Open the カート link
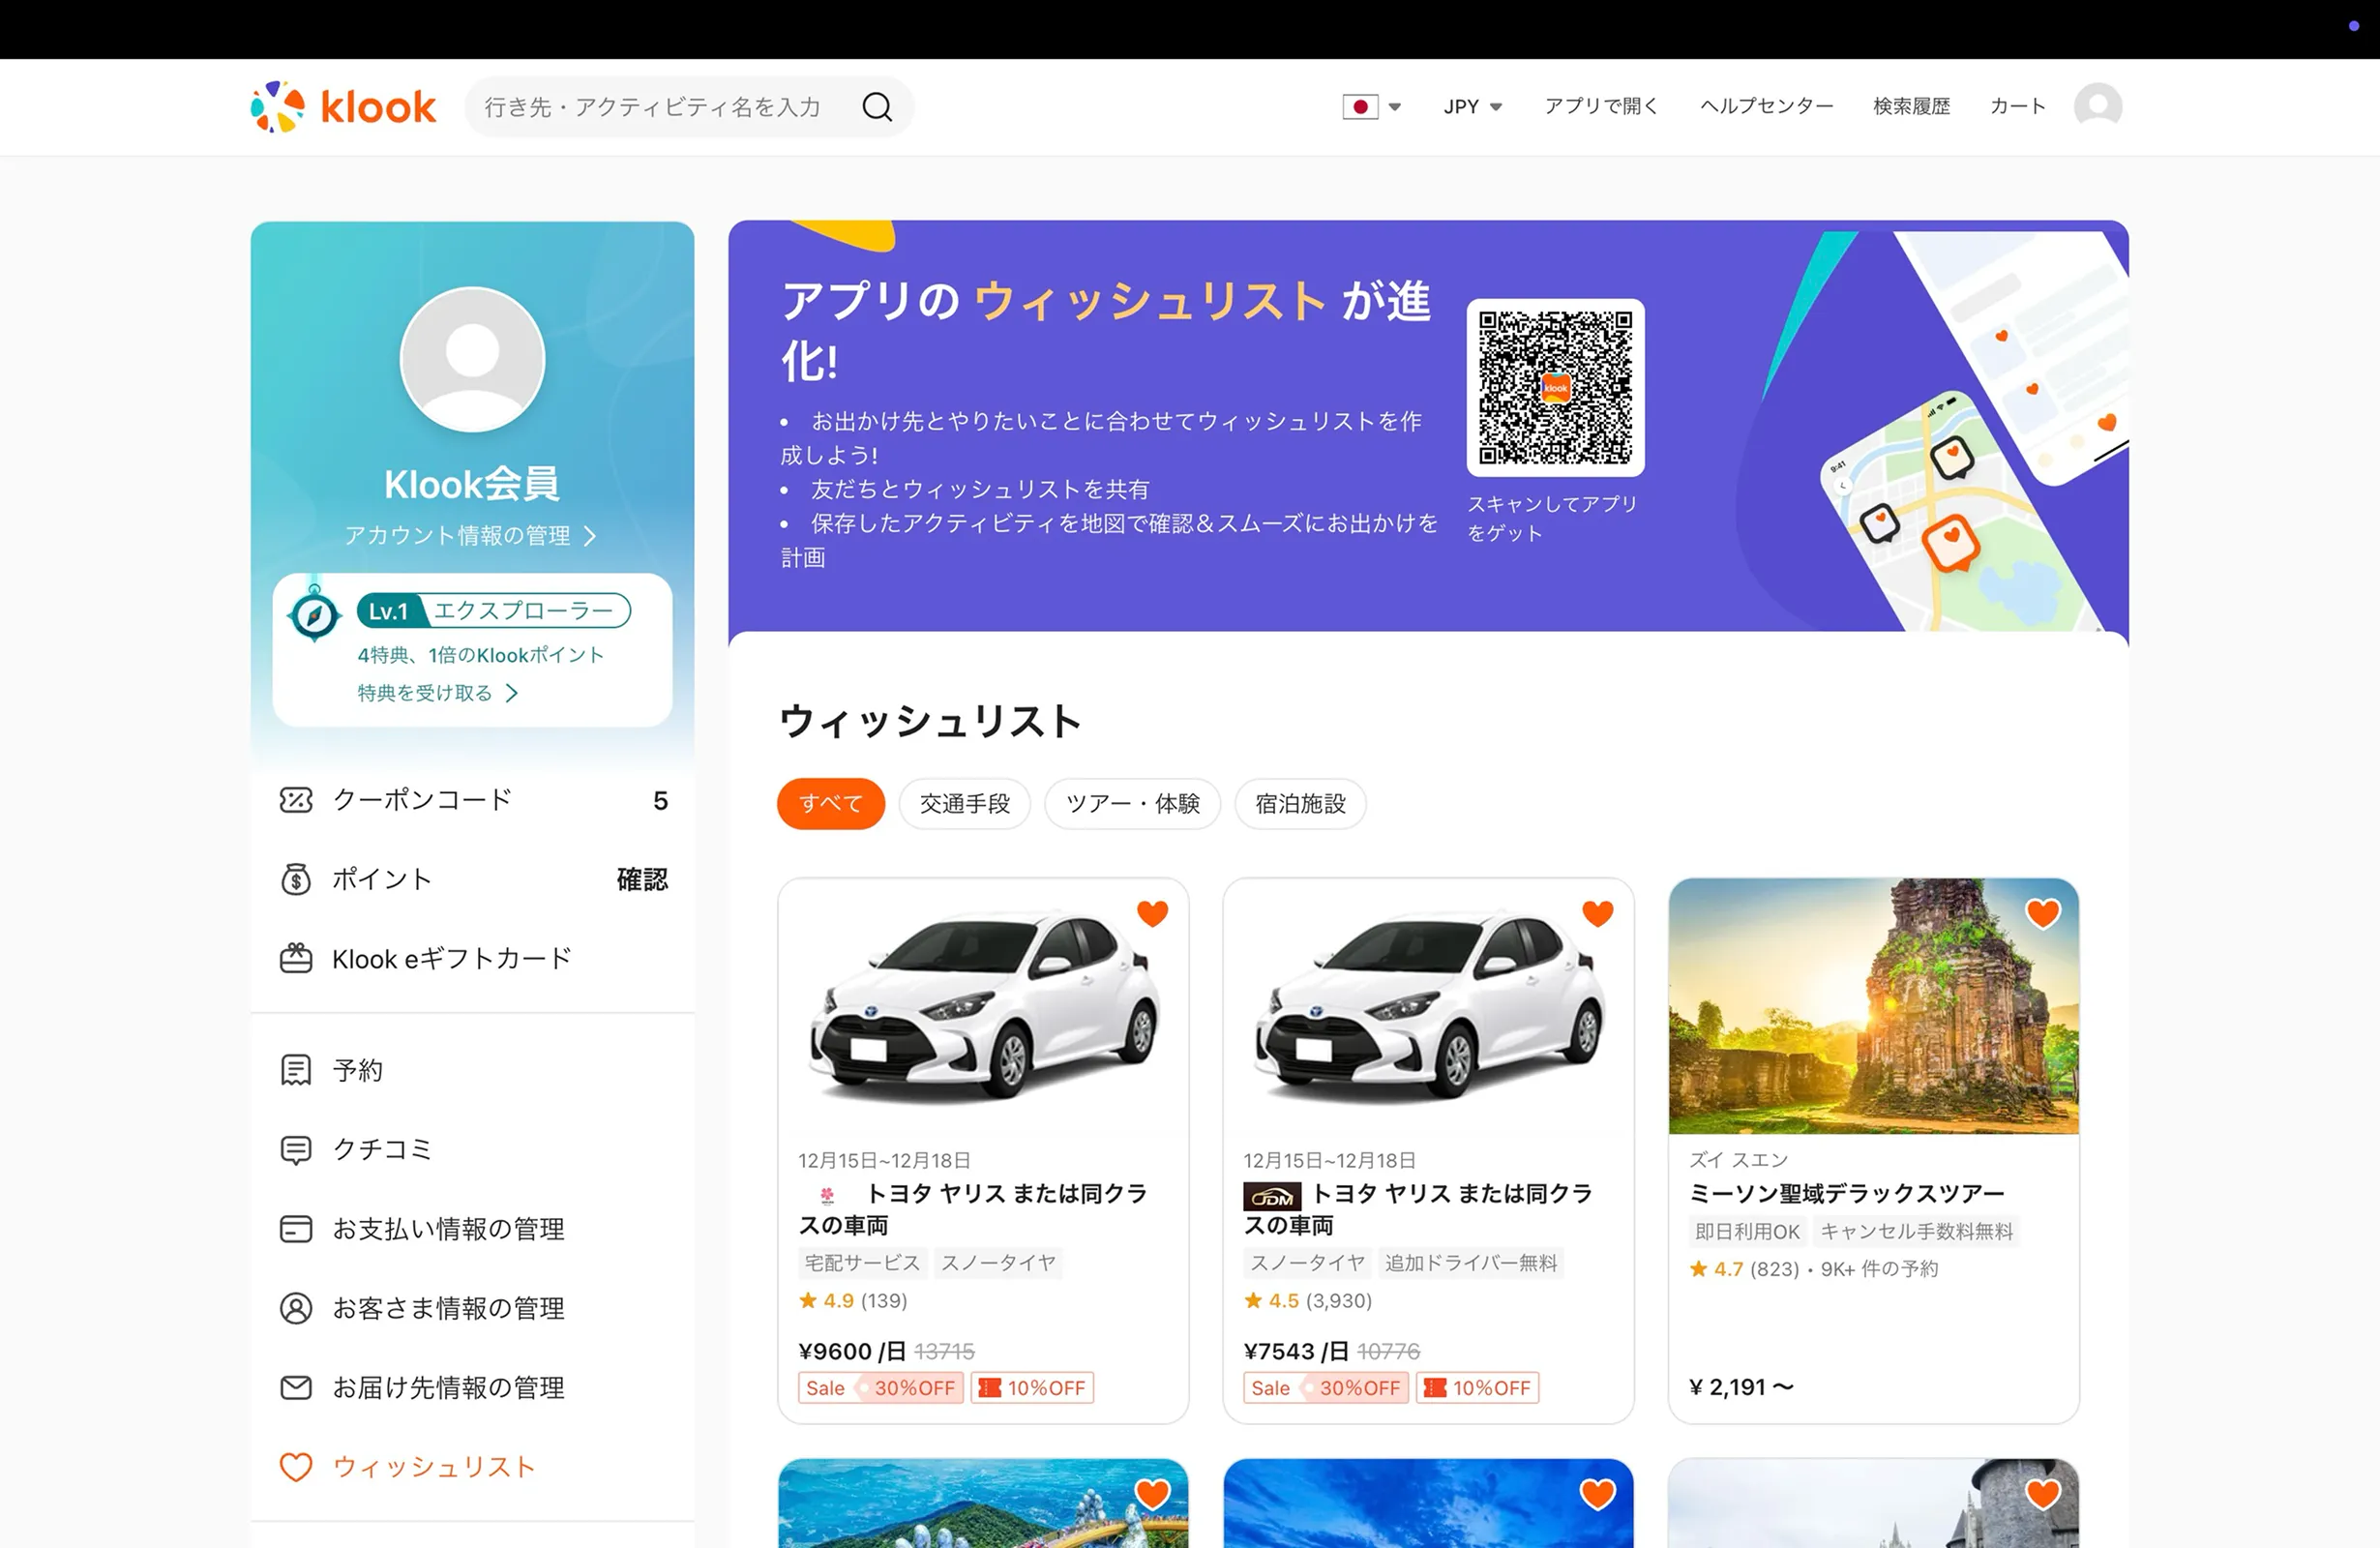The height and width of the screenshot is (1548, 2380). pos(2017,106)
